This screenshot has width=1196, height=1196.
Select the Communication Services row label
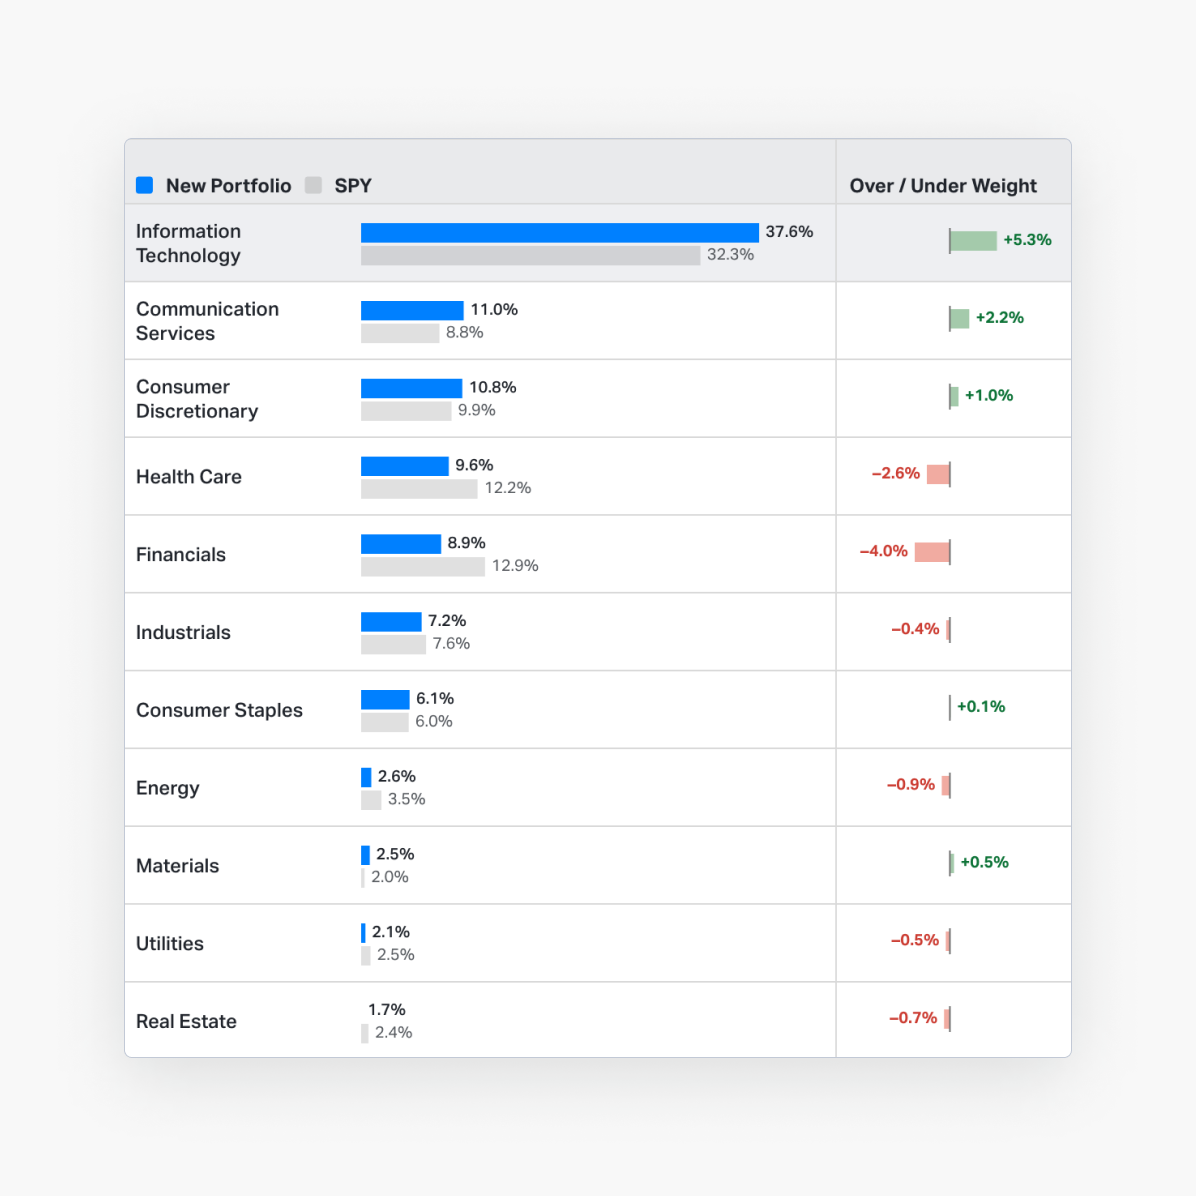point(207,321)
